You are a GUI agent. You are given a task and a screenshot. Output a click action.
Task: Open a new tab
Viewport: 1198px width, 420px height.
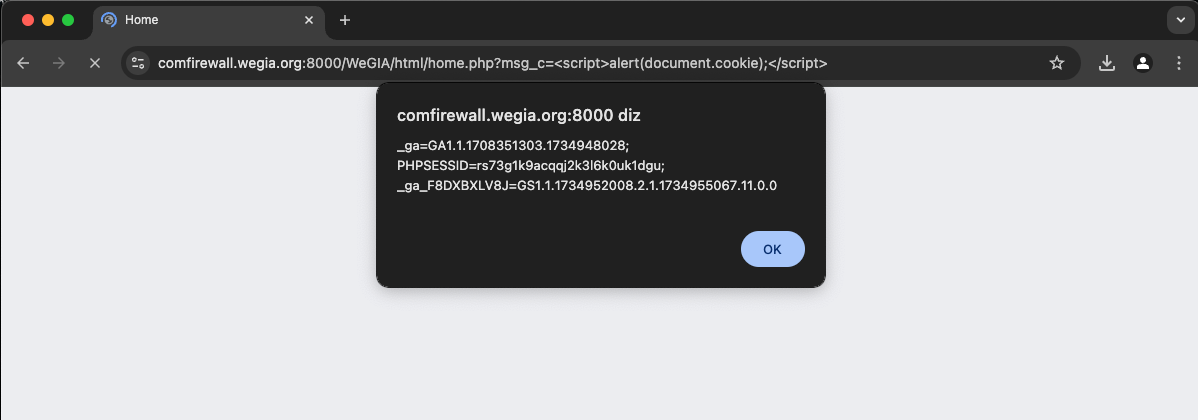click(345, 20)
